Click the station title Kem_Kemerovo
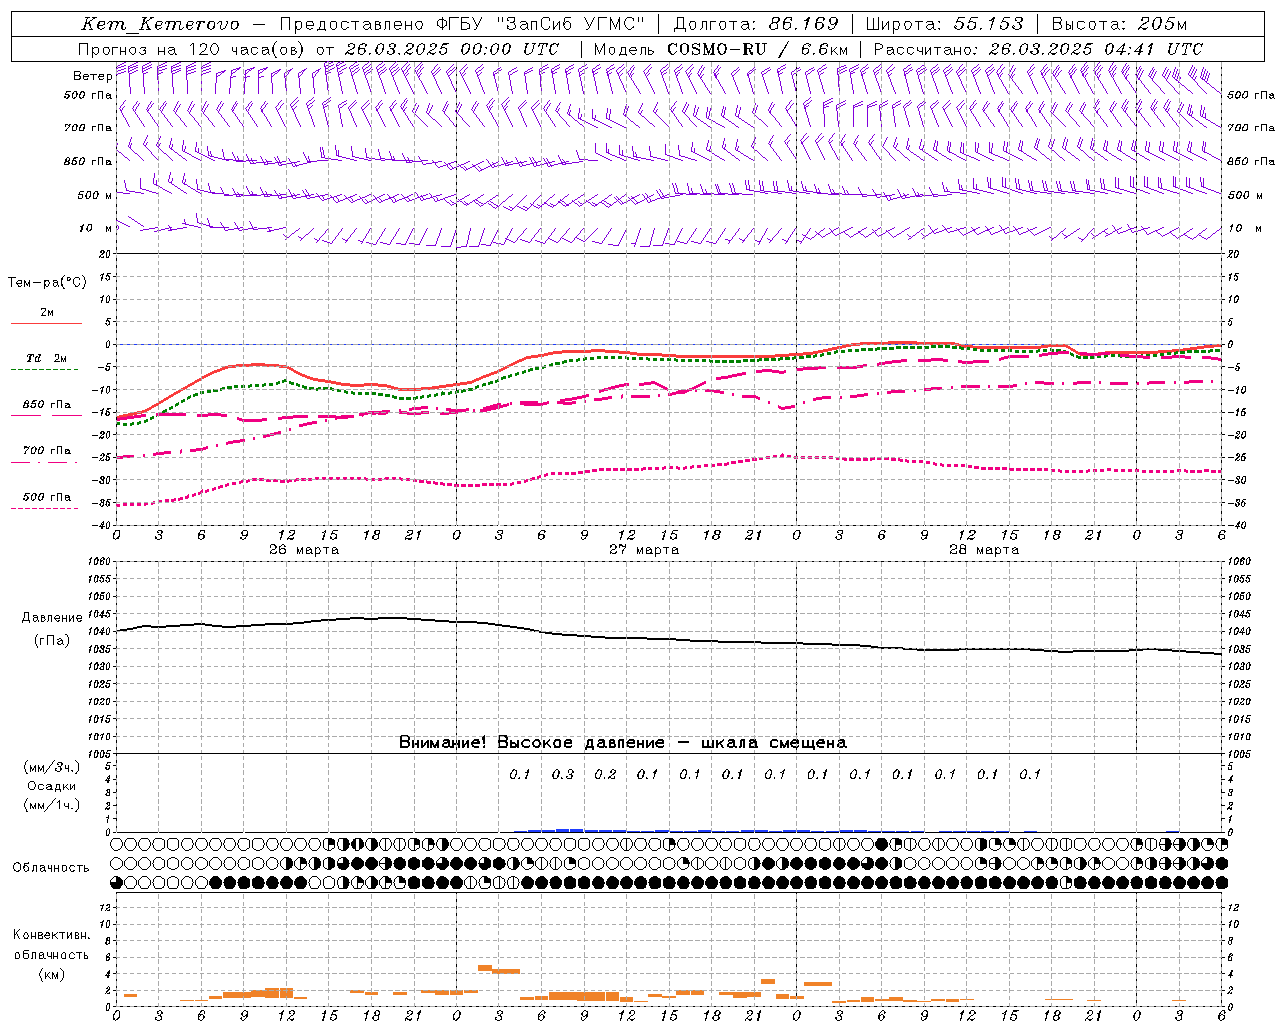 [160, 24]
